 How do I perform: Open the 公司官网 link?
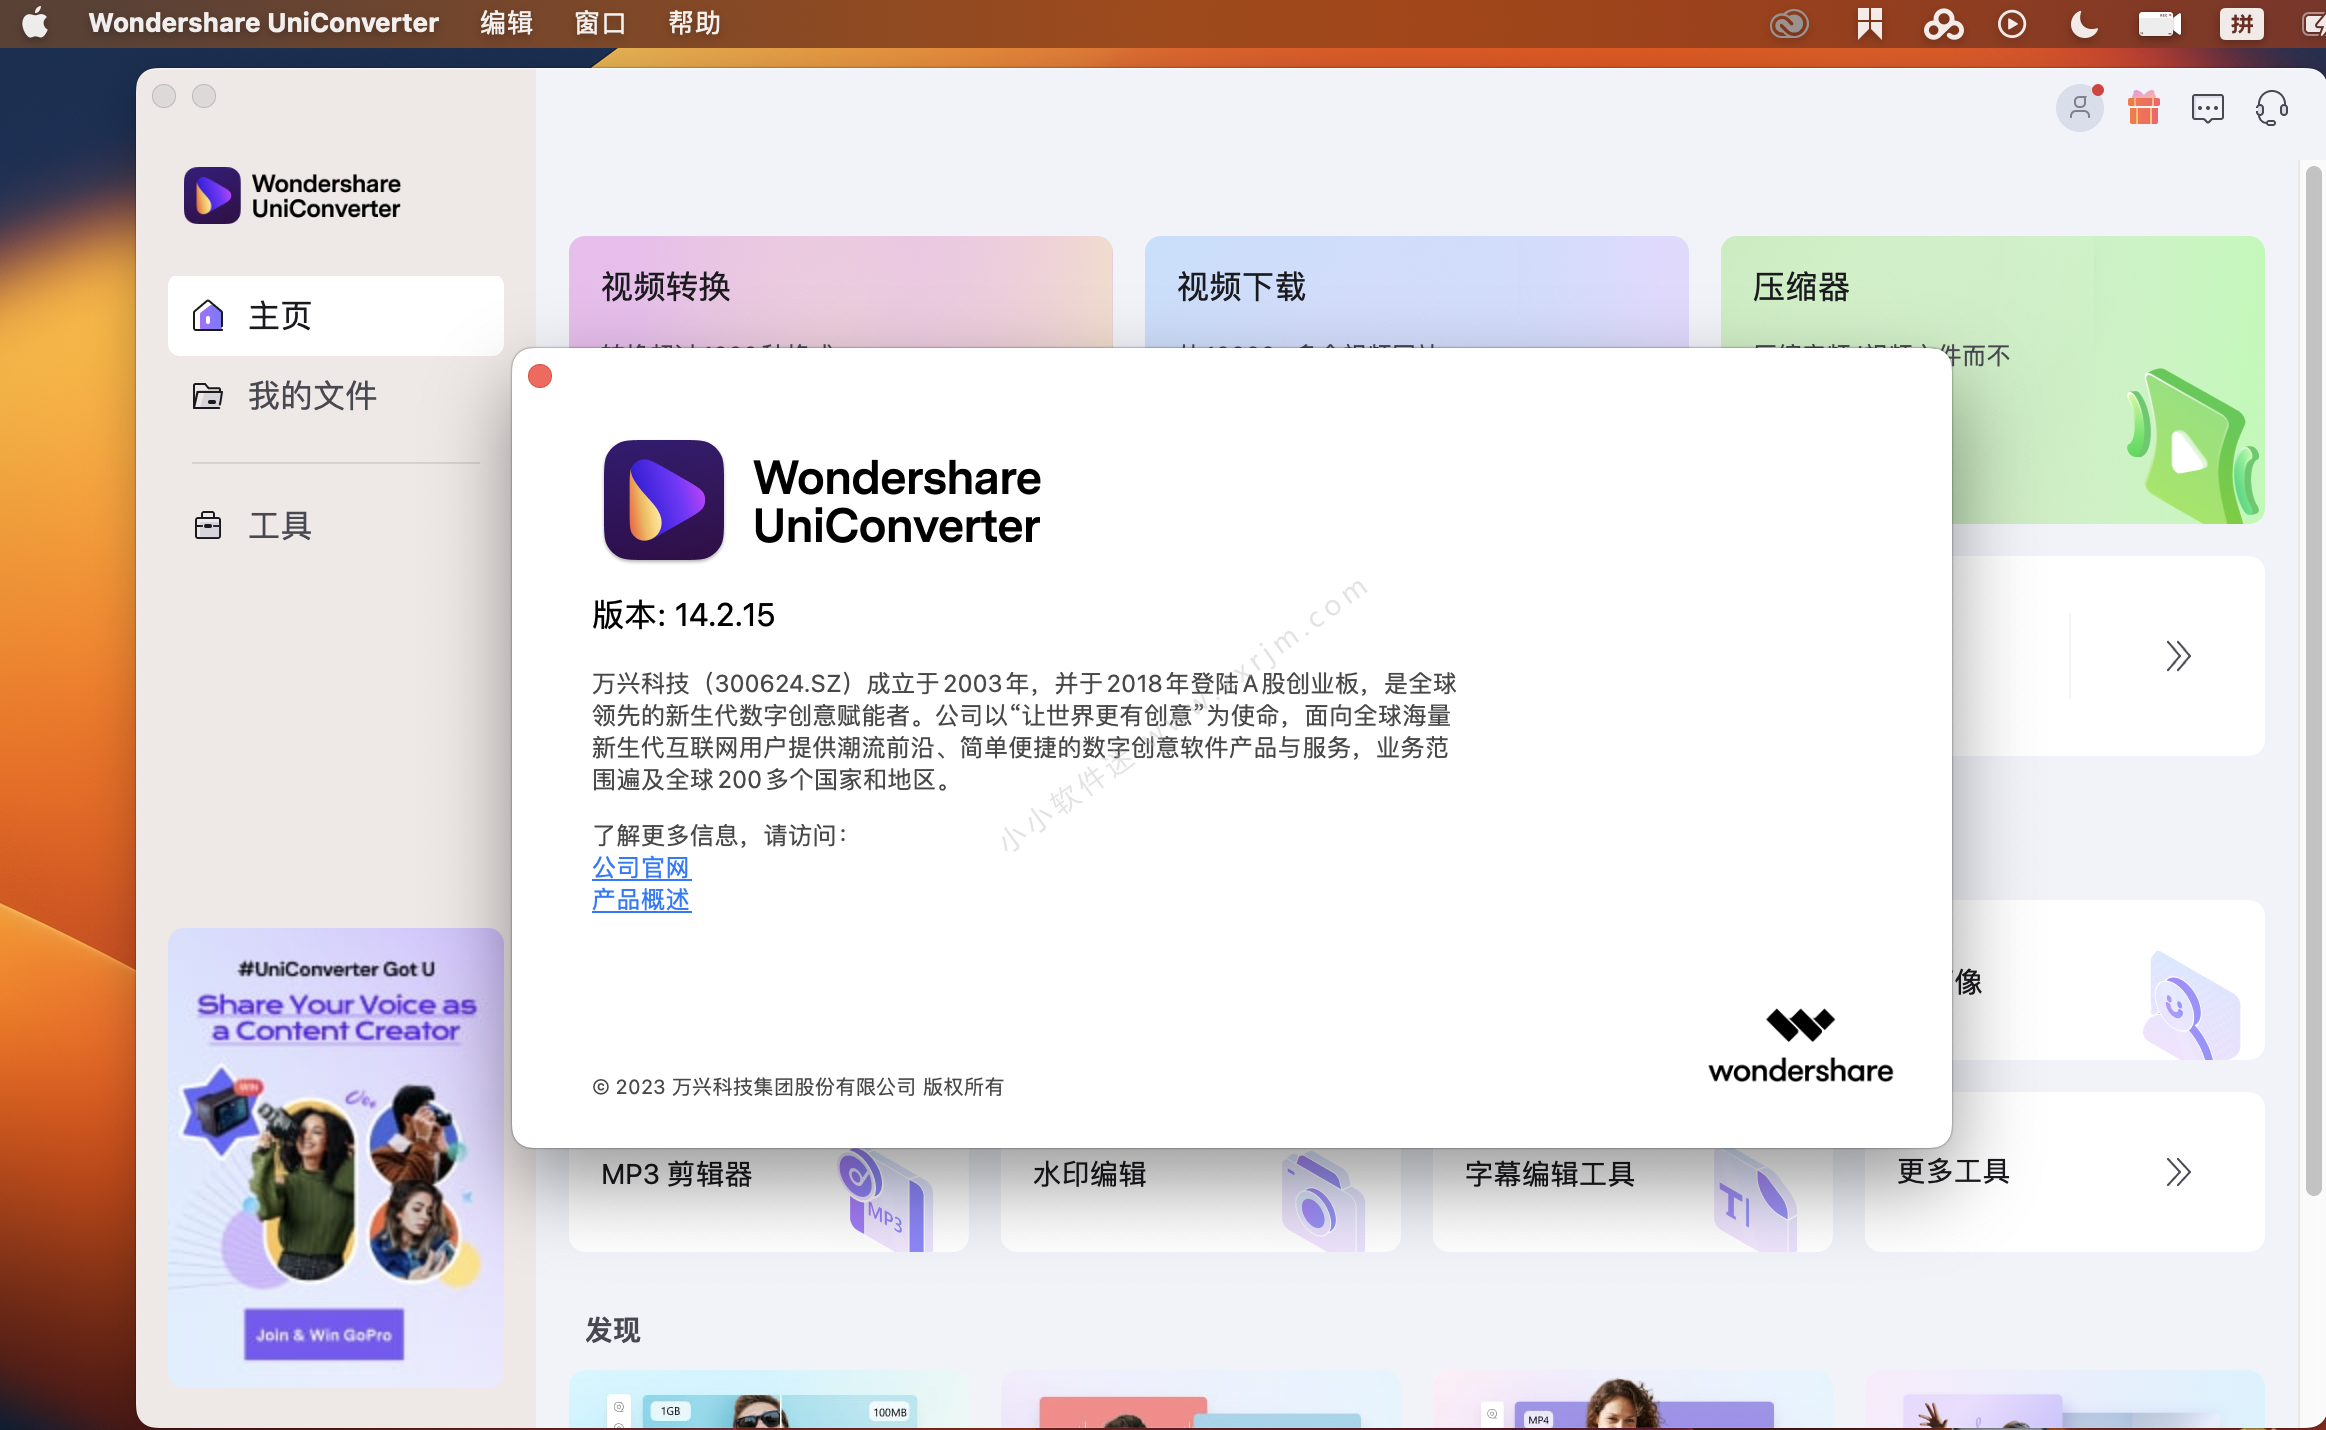click(x=641, y=867)
